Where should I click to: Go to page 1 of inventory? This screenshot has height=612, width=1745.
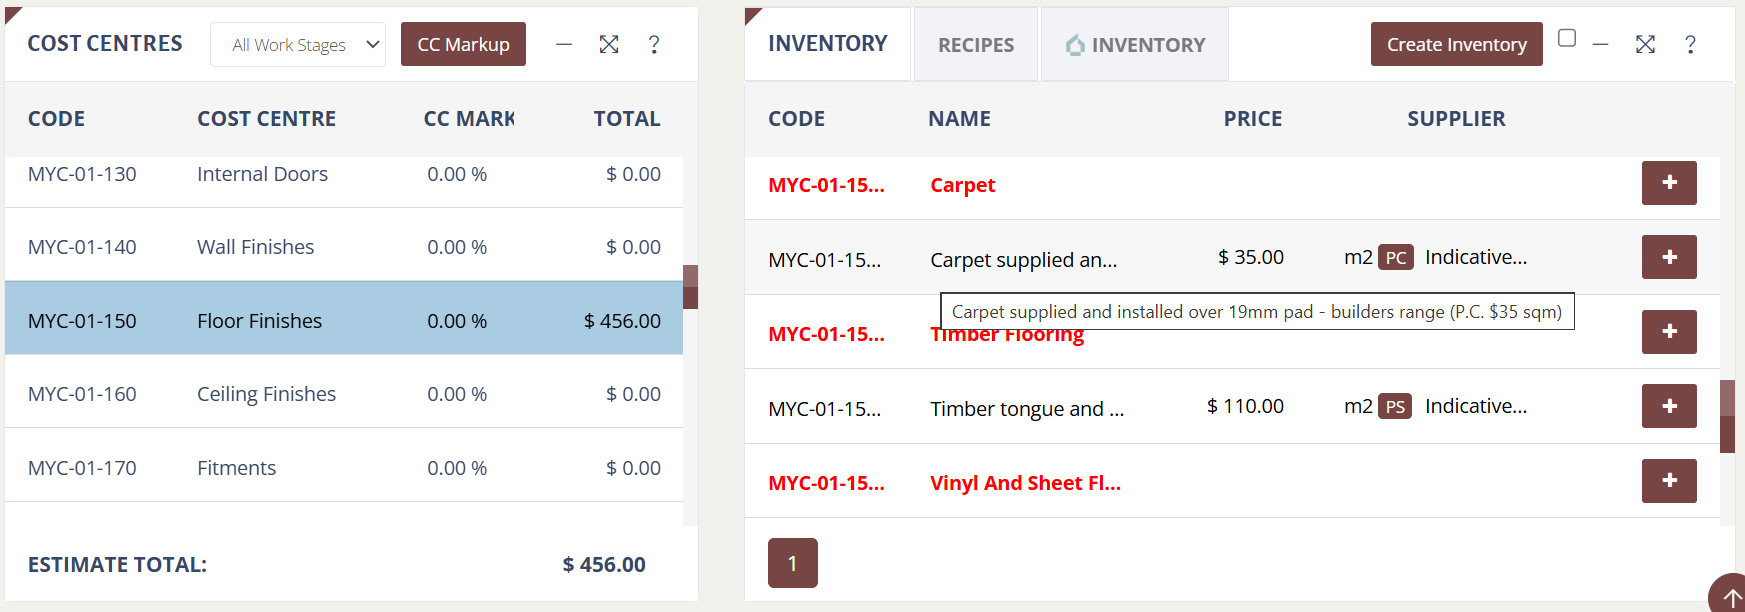793,563
